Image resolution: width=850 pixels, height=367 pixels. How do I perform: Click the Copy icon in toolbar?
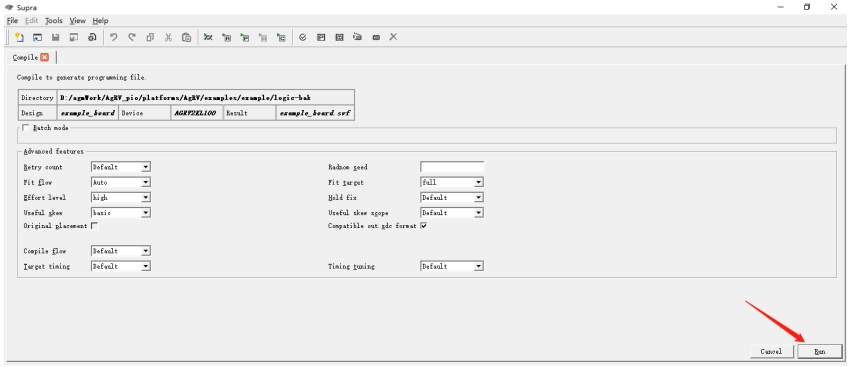tap(150, 37)
